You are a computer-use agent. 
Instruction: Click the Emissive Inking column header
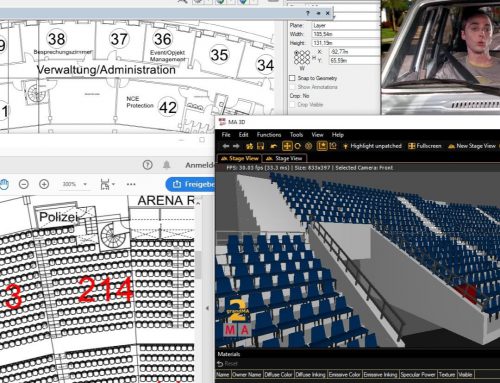point(380,375)
